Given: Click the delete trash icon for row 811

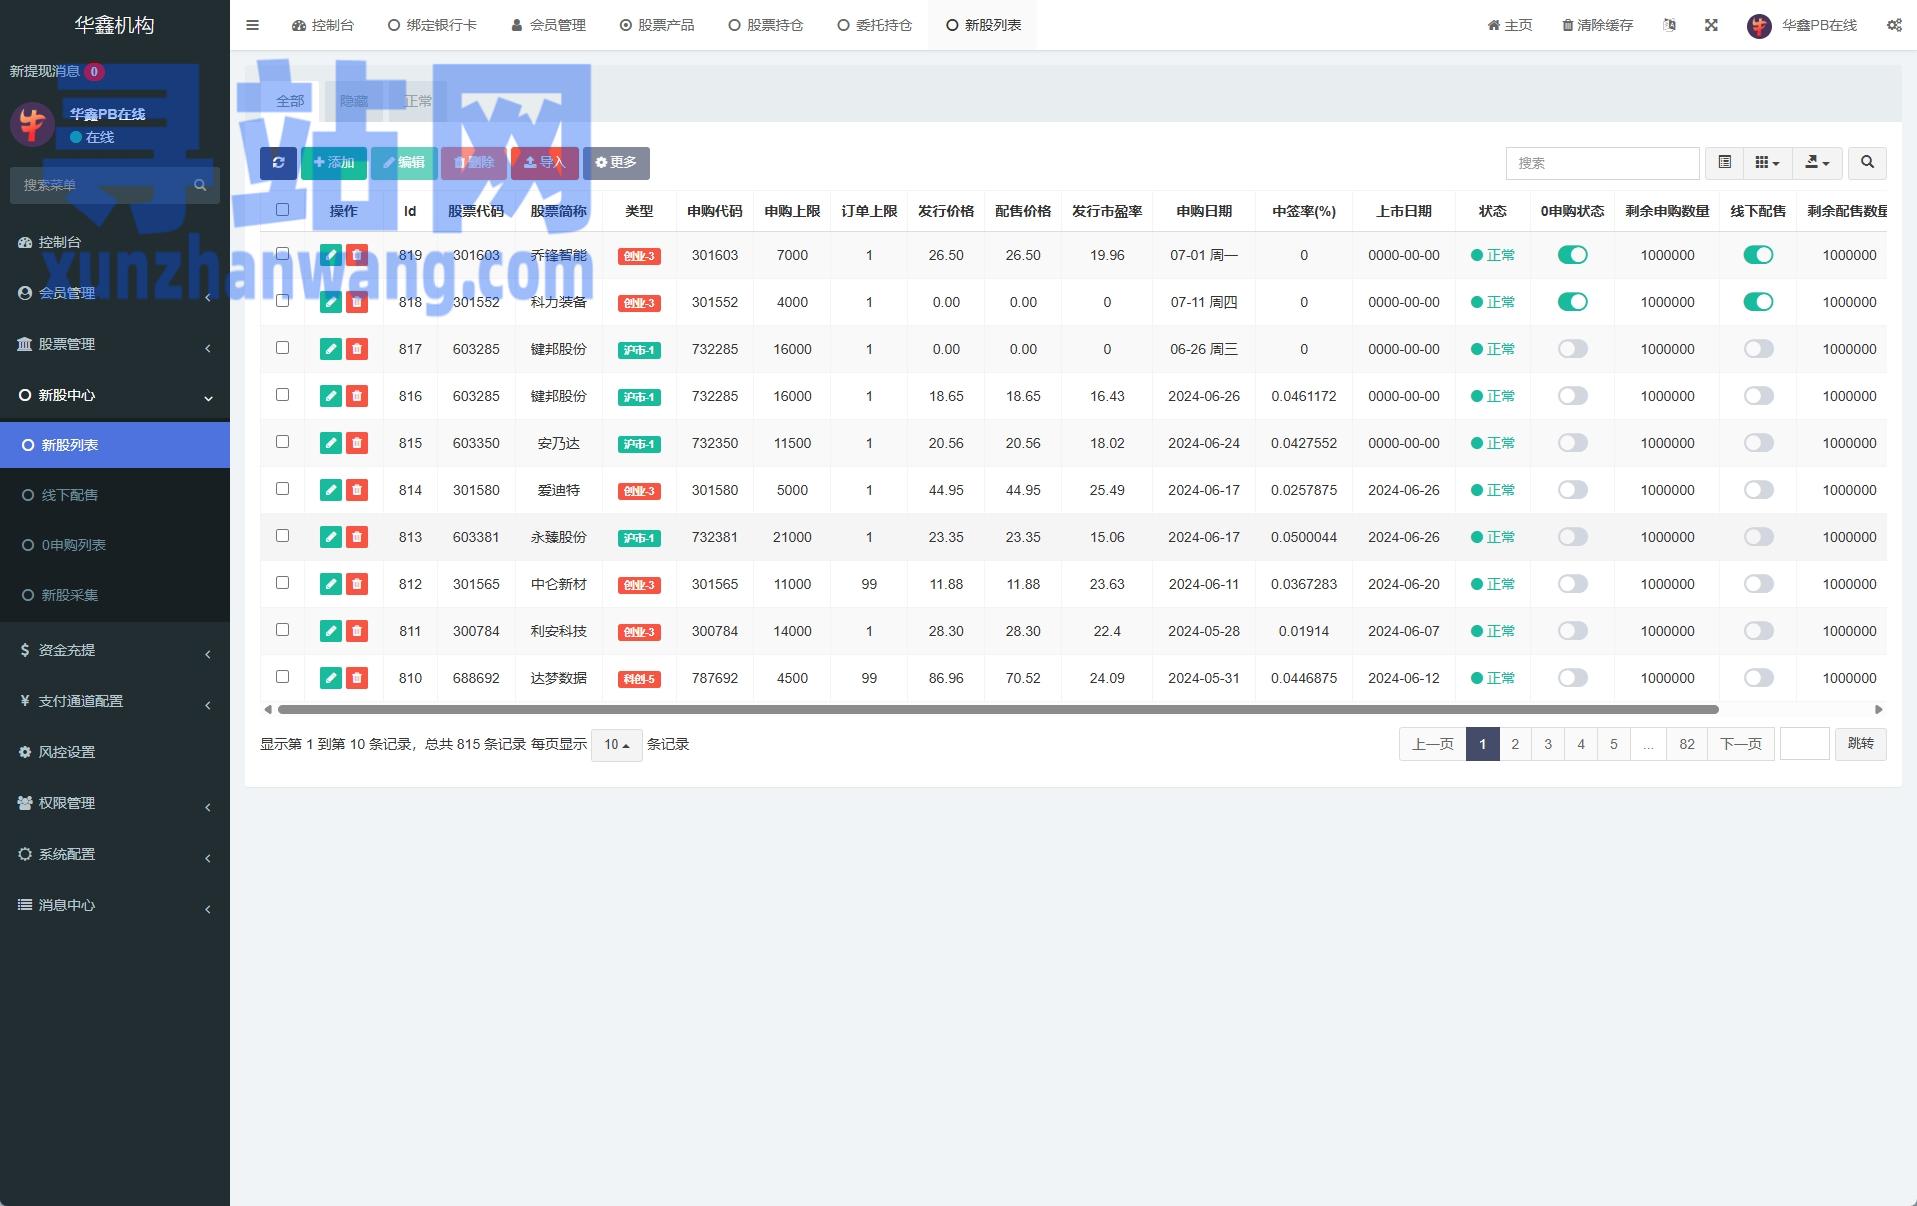Looking at the screenshot, I should click(x=357, y=631).
